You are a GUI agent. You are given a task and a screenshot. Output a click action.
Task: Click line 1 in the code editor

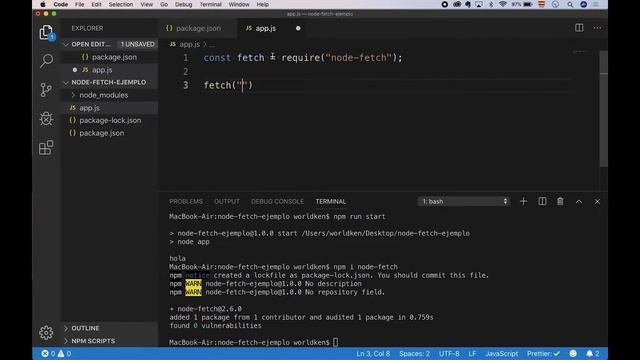tap(303, 58)
